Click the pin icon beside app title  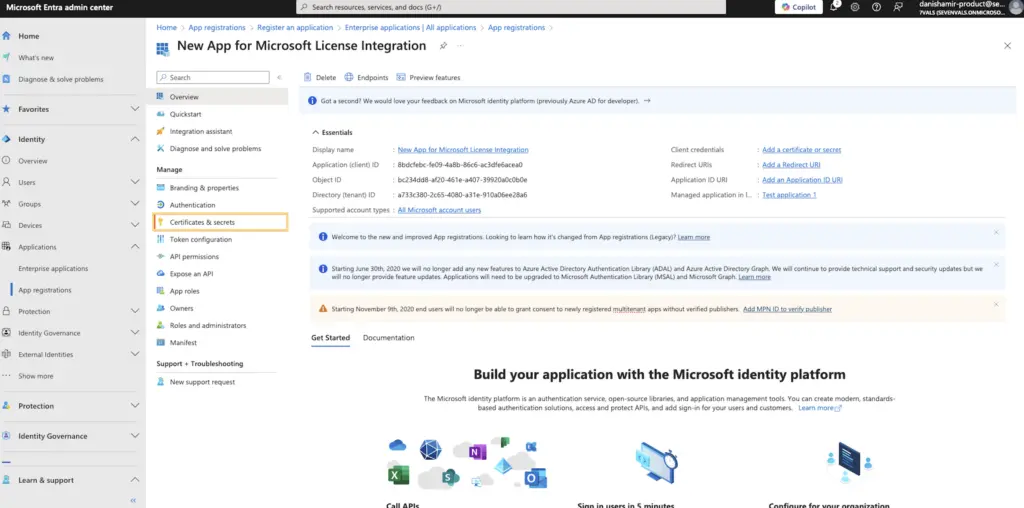click(443, 46)
